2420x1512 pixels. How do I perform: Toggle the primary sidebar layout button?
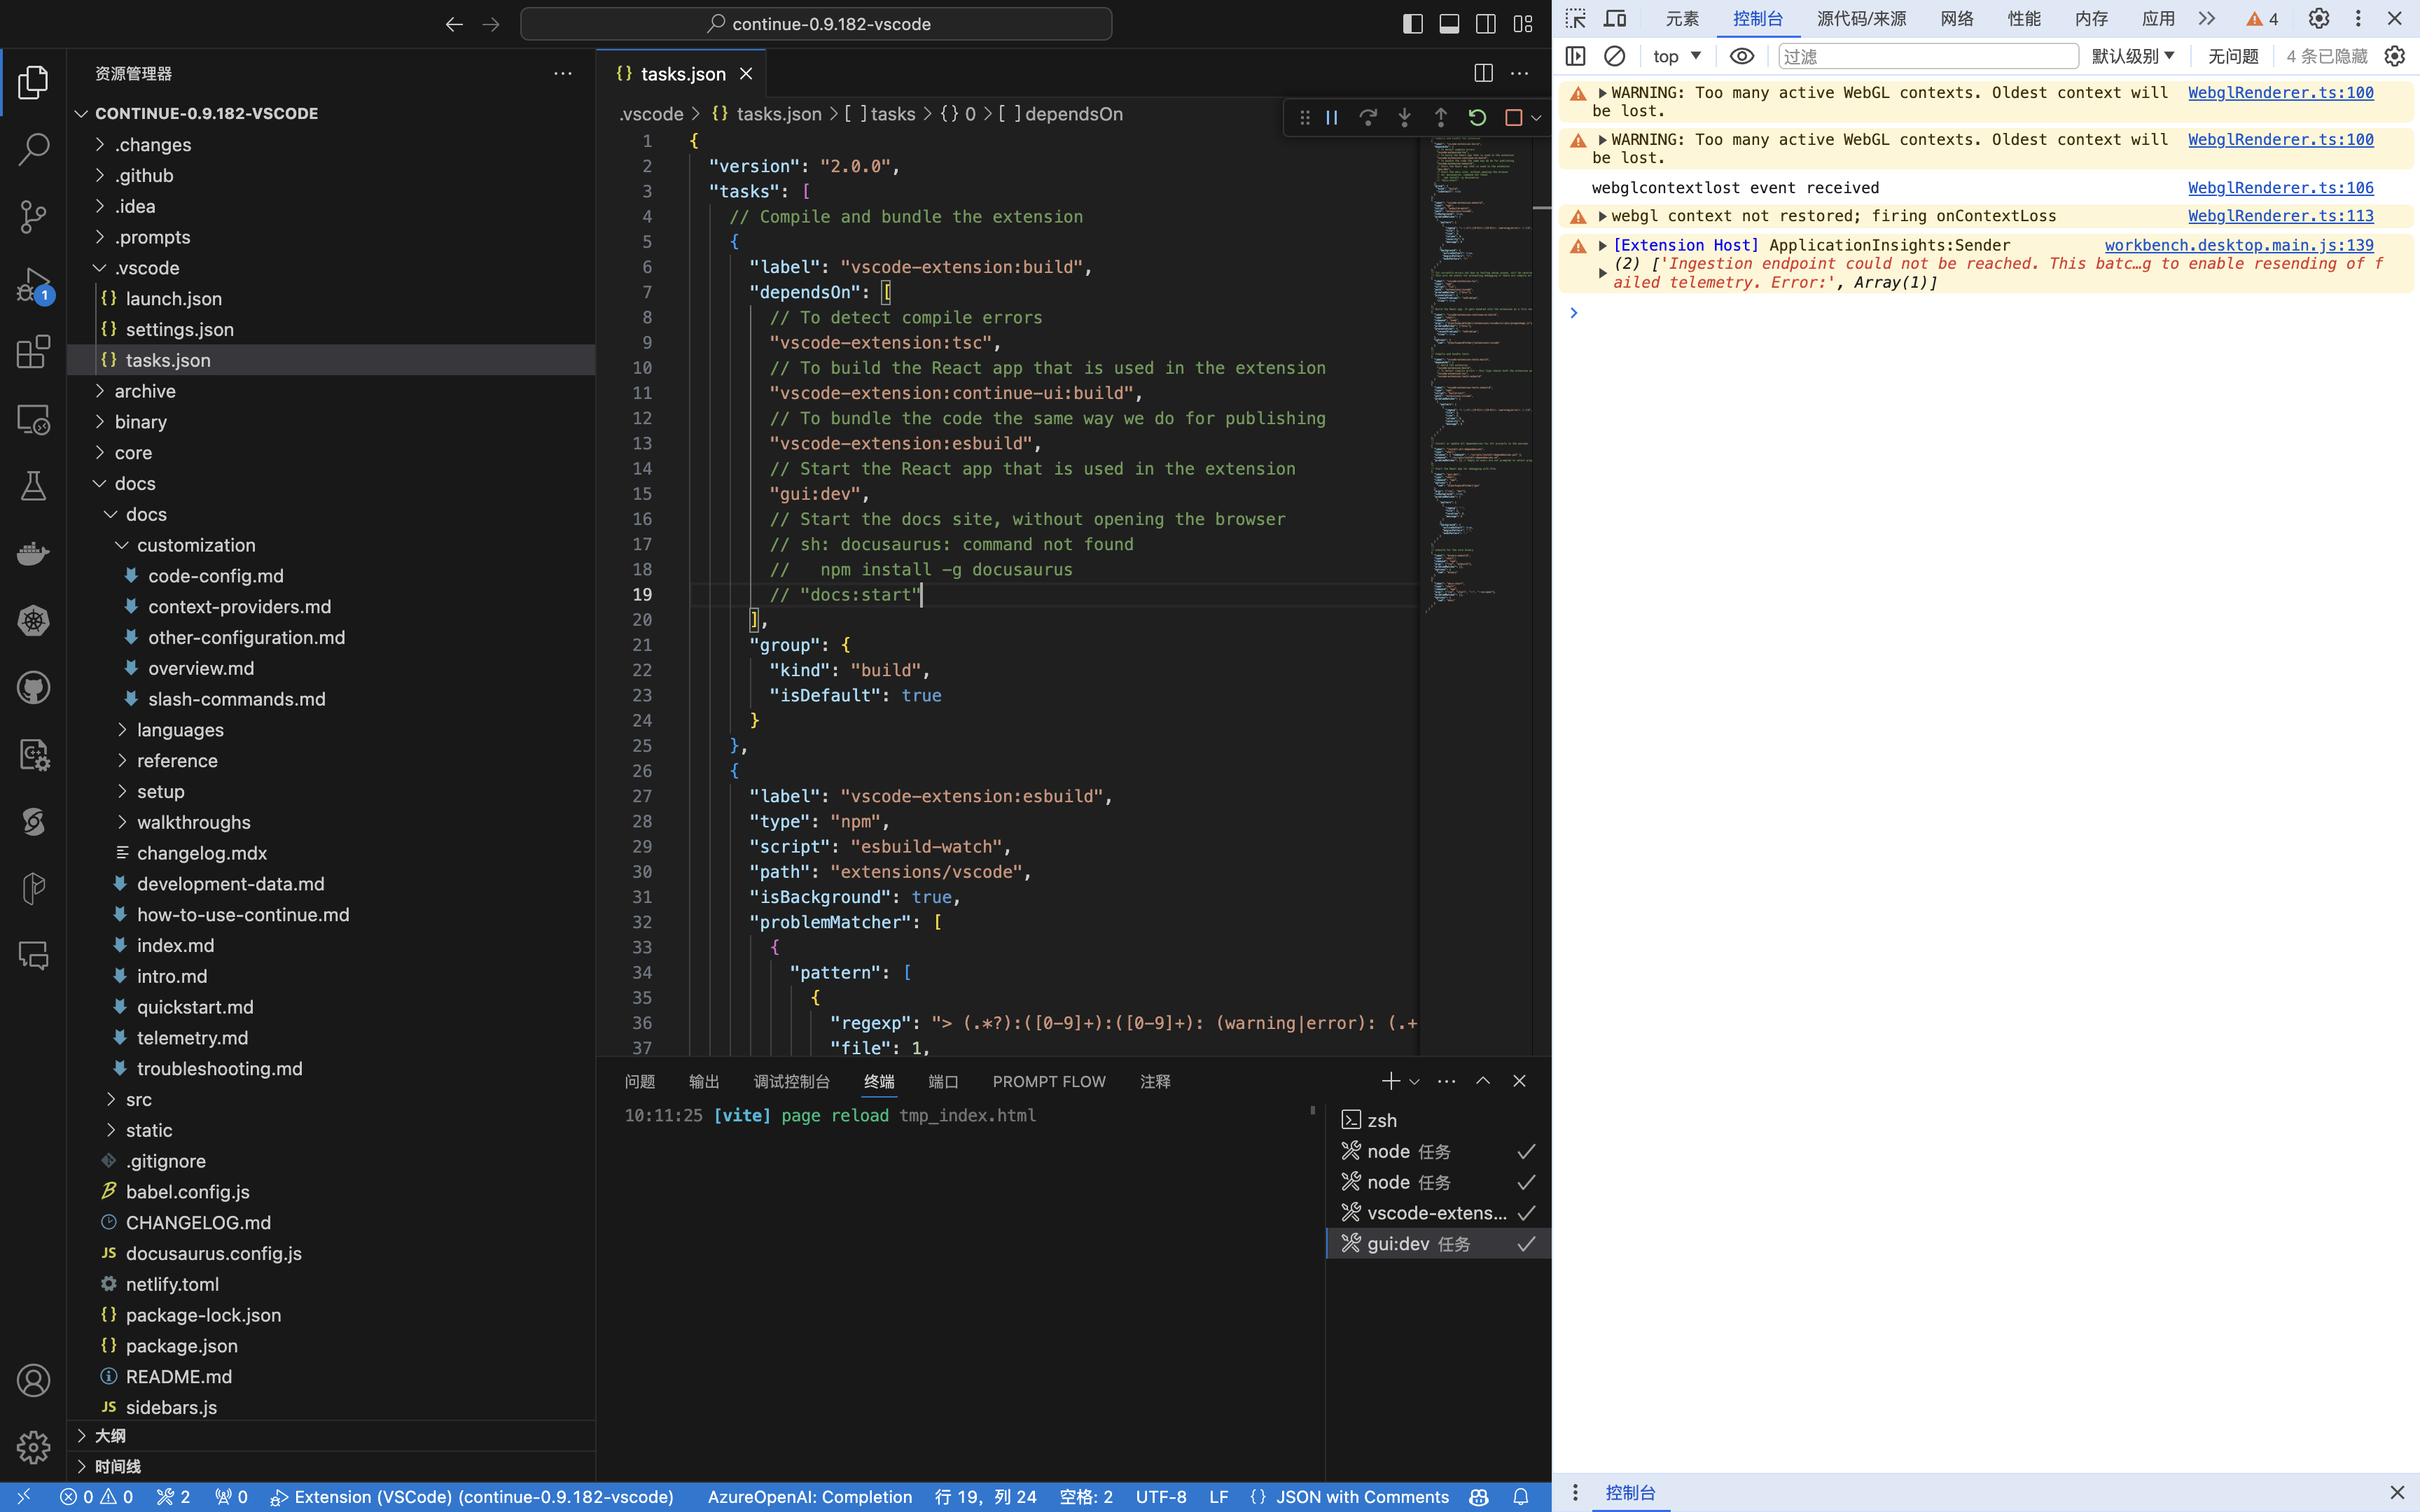(x=1412, y=24)
